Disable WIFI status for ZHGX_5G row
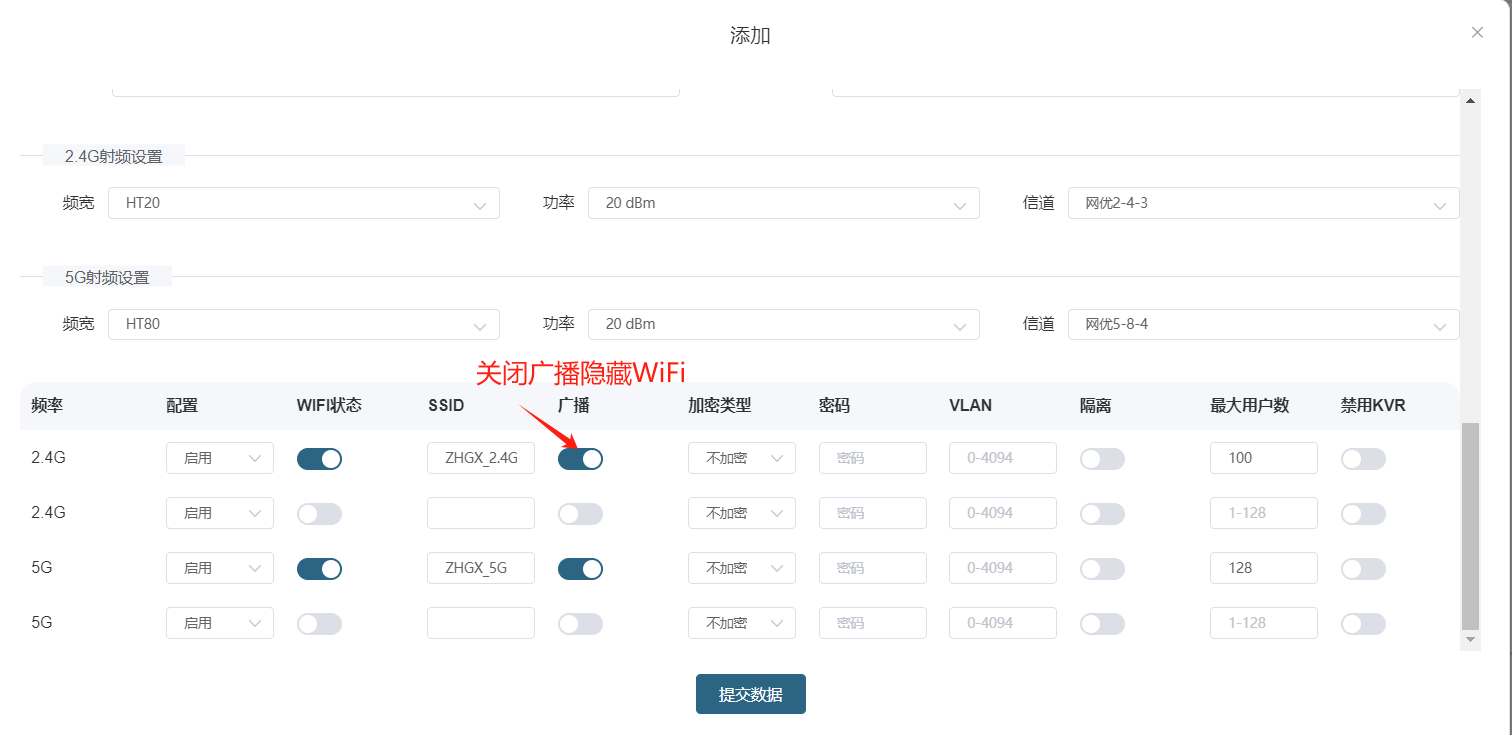This screenshot has height=735, width=1512. [319, 568]
